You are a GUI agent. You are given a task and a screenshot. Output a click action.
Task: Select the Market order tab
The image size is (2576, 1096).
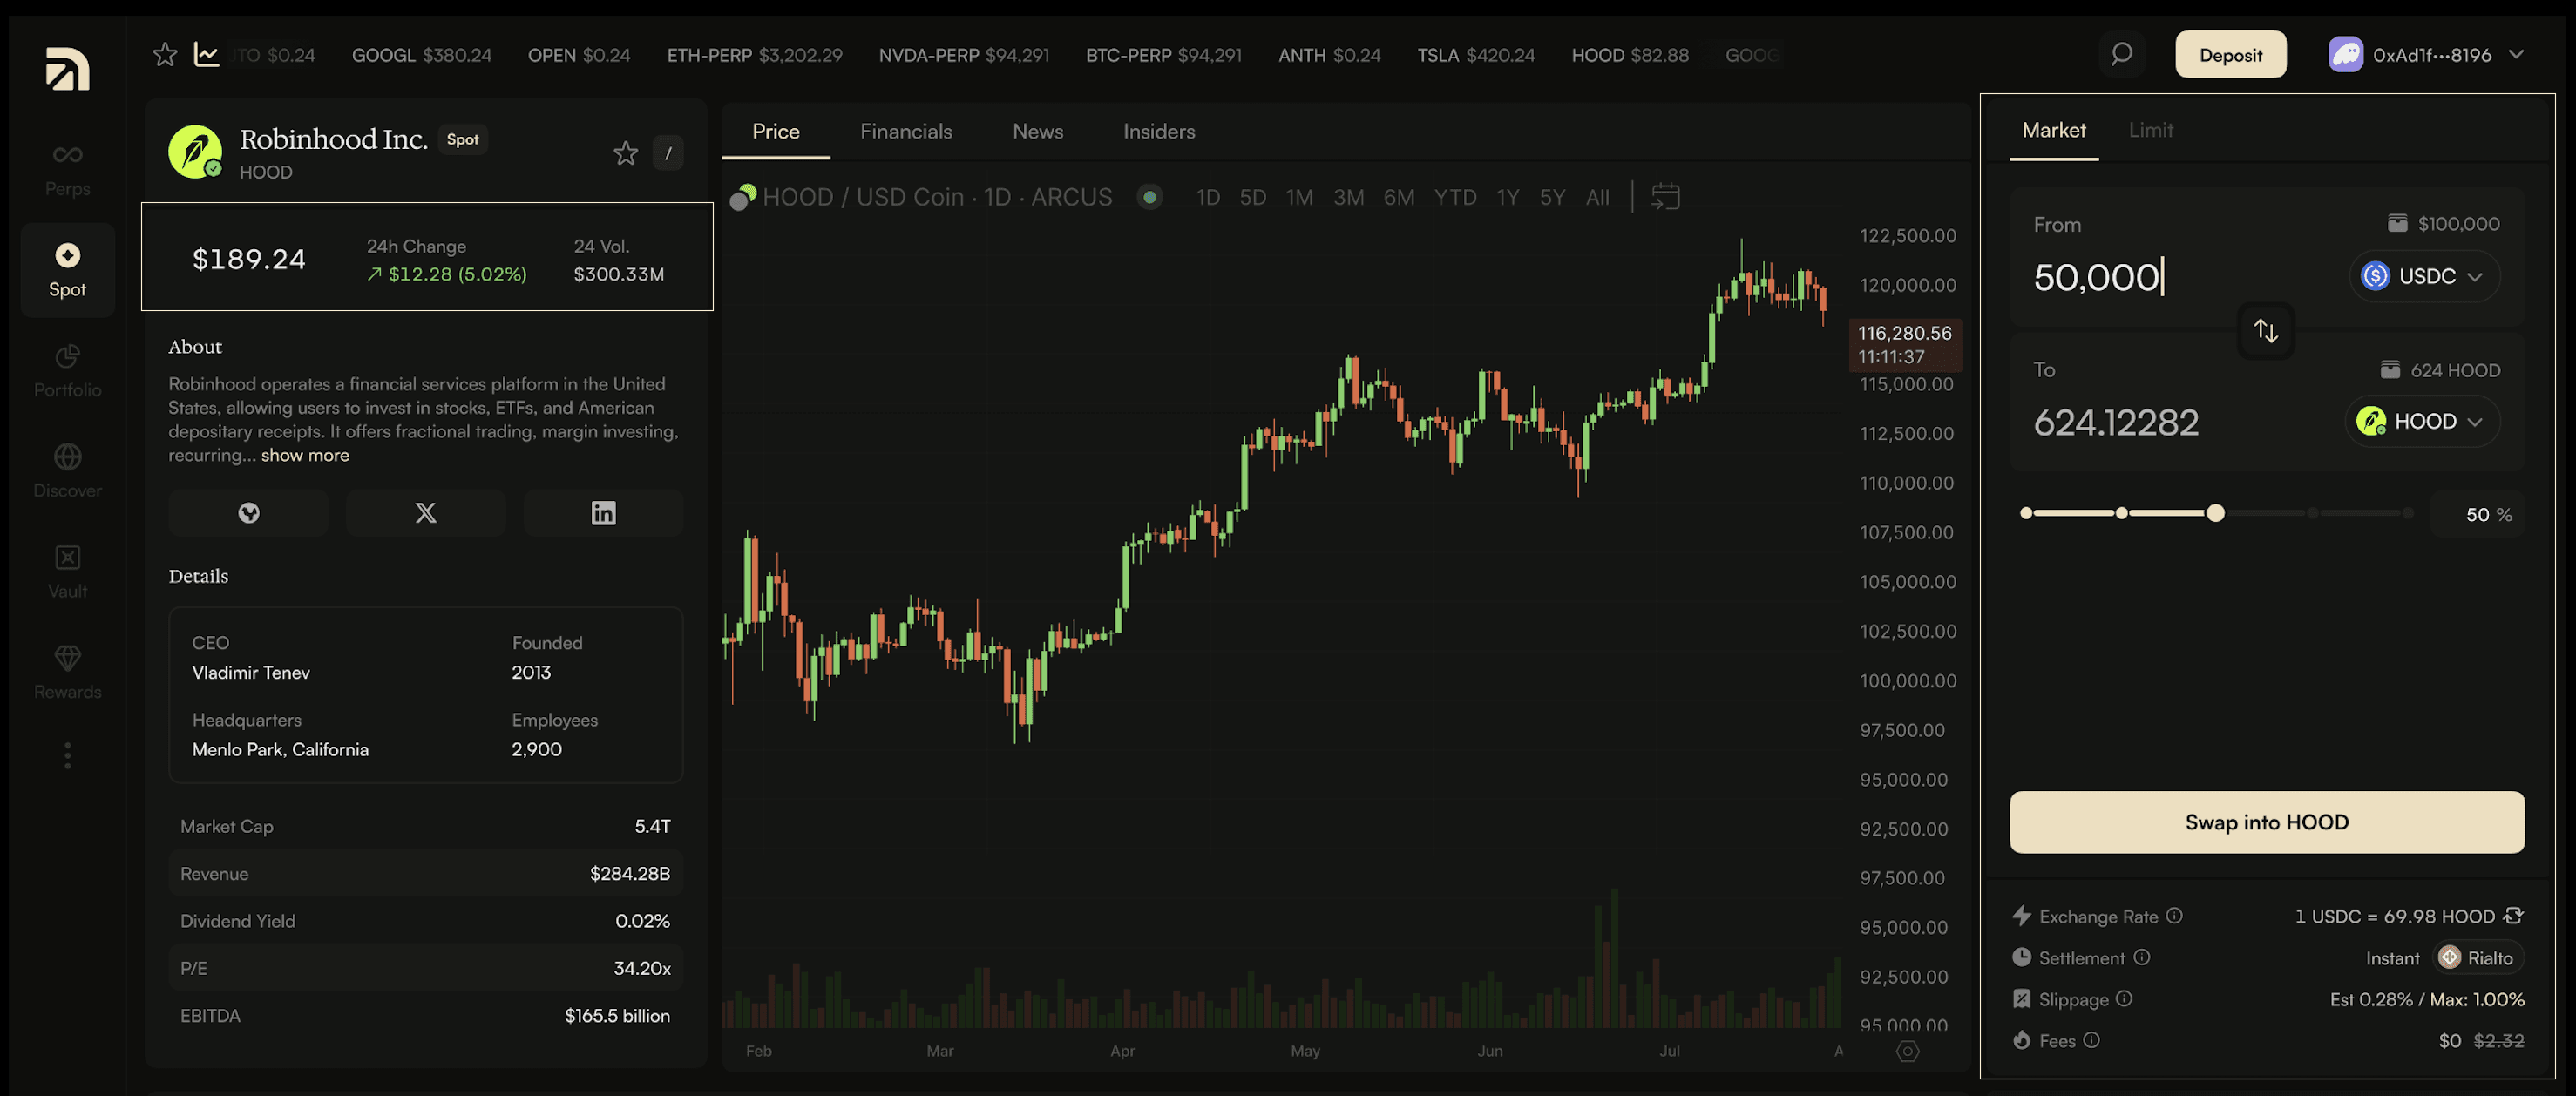point(2053,130)
